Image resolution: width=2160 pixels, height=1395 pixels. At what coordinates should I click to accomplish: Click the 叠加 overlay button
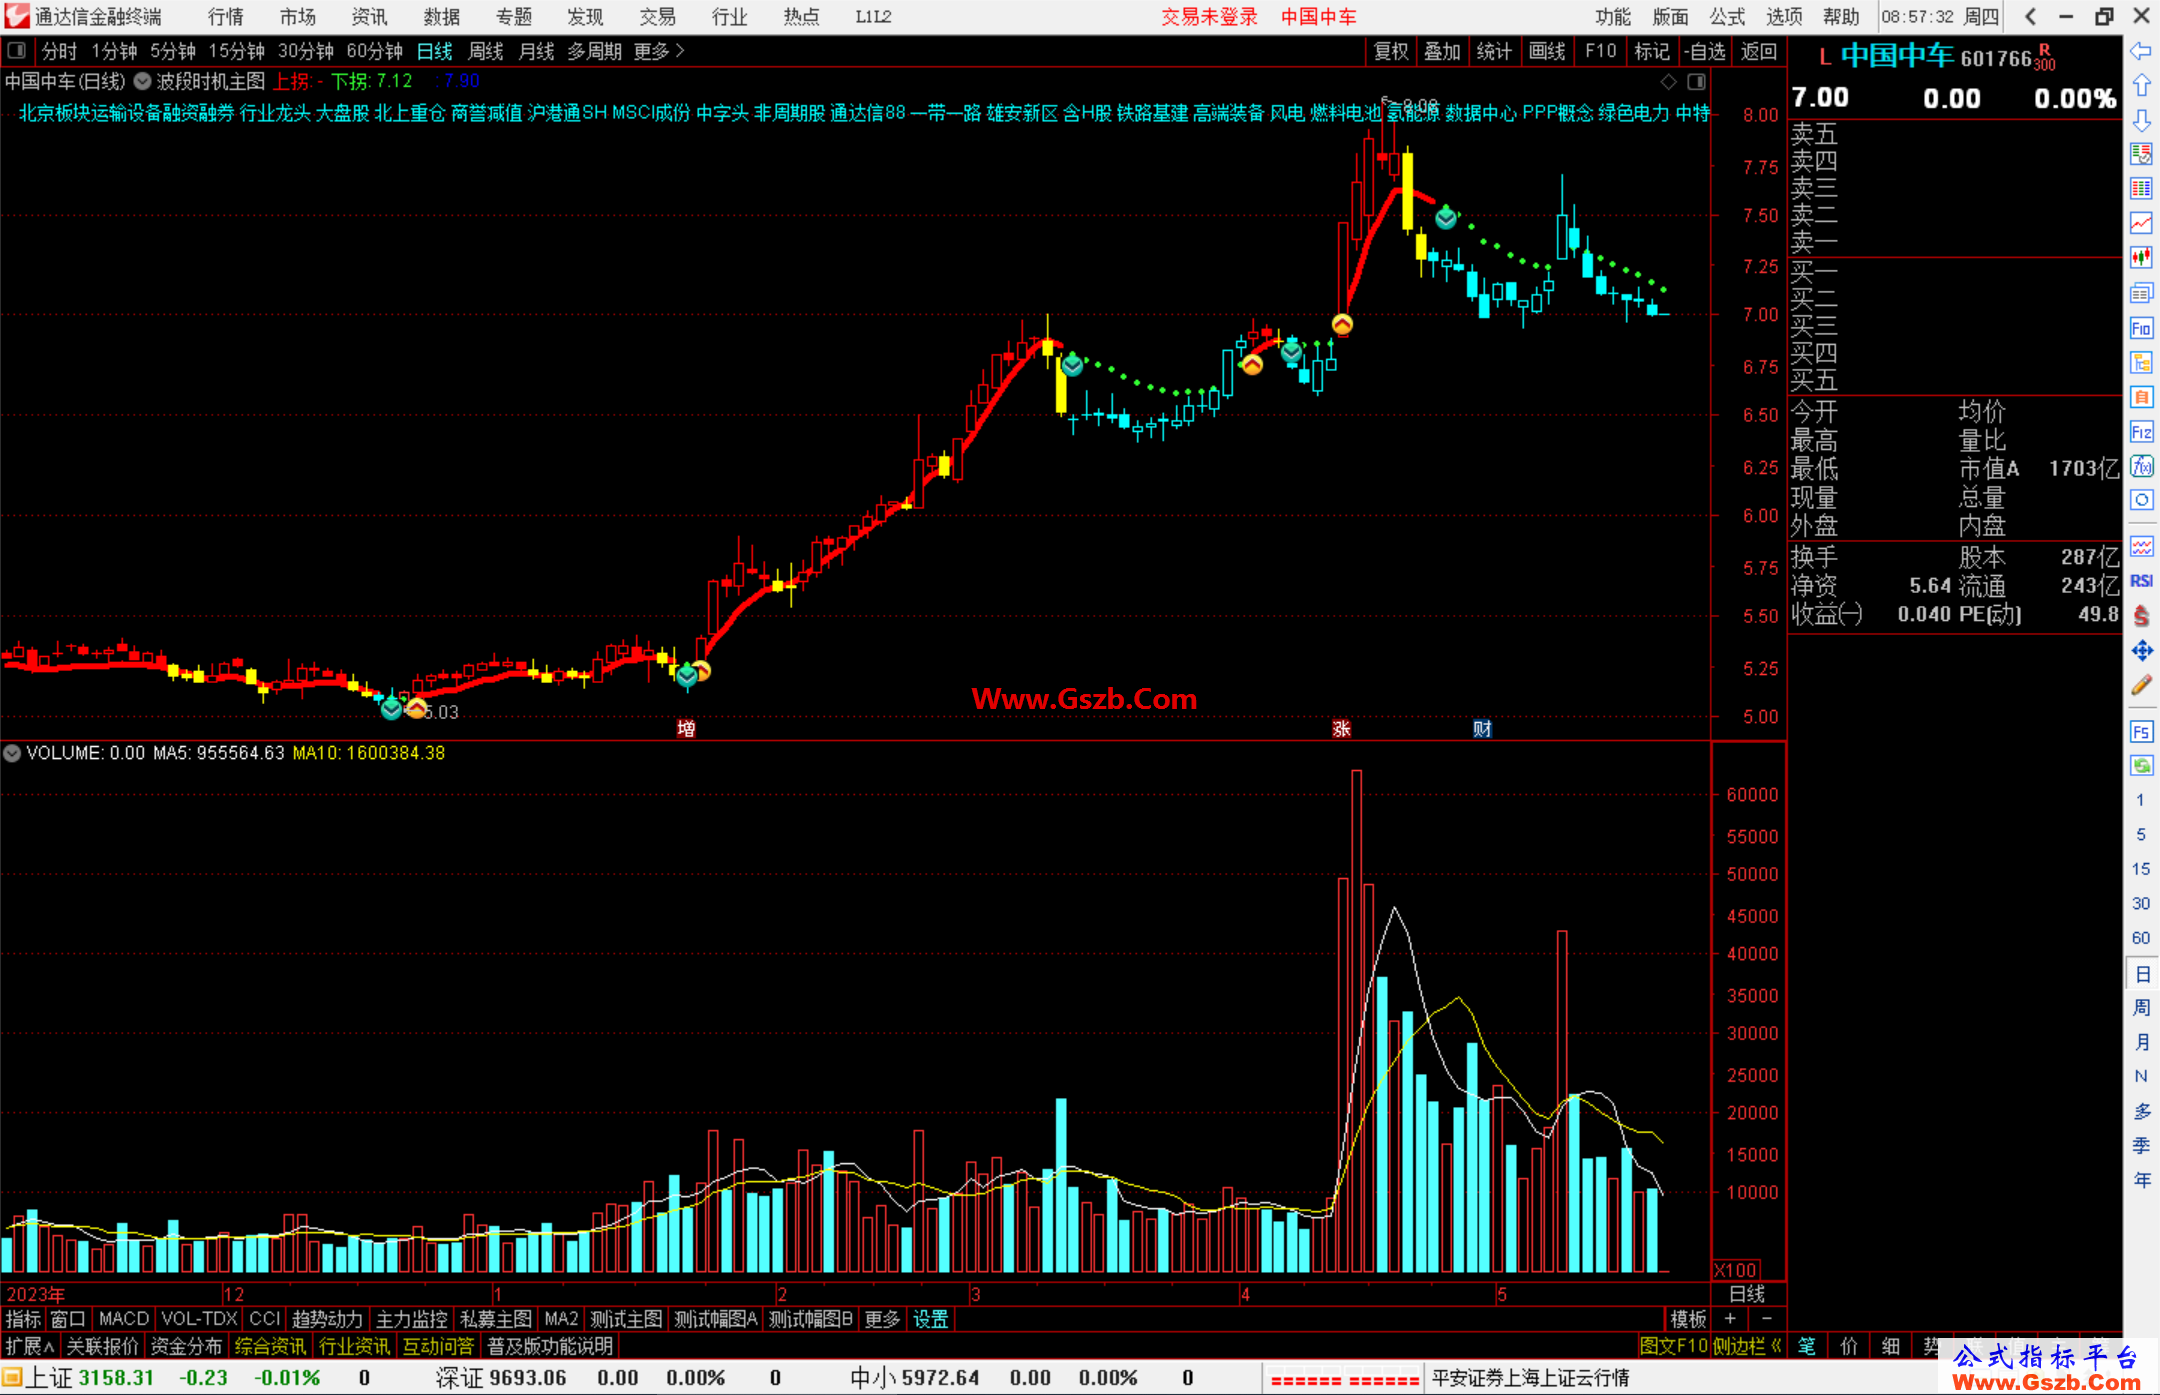1443,51
